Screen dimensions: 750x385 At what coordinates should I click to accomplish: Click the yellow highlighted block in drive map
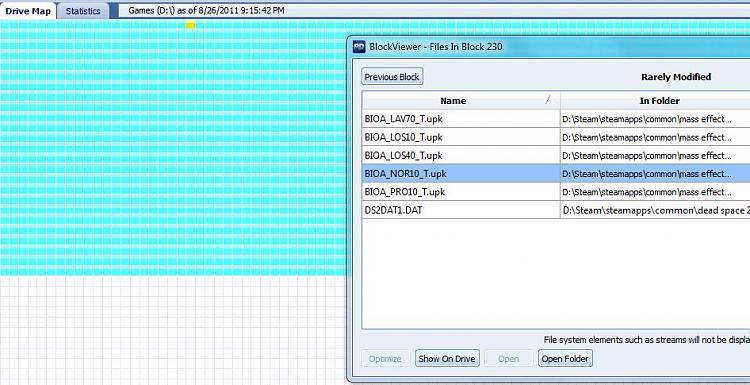[190, 25]
